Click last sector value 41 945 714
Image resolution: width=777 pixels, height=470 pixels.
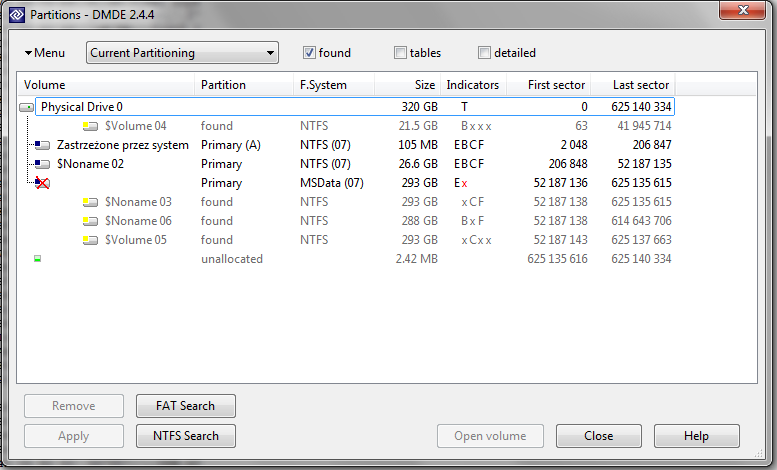click(x=644, y=126)
